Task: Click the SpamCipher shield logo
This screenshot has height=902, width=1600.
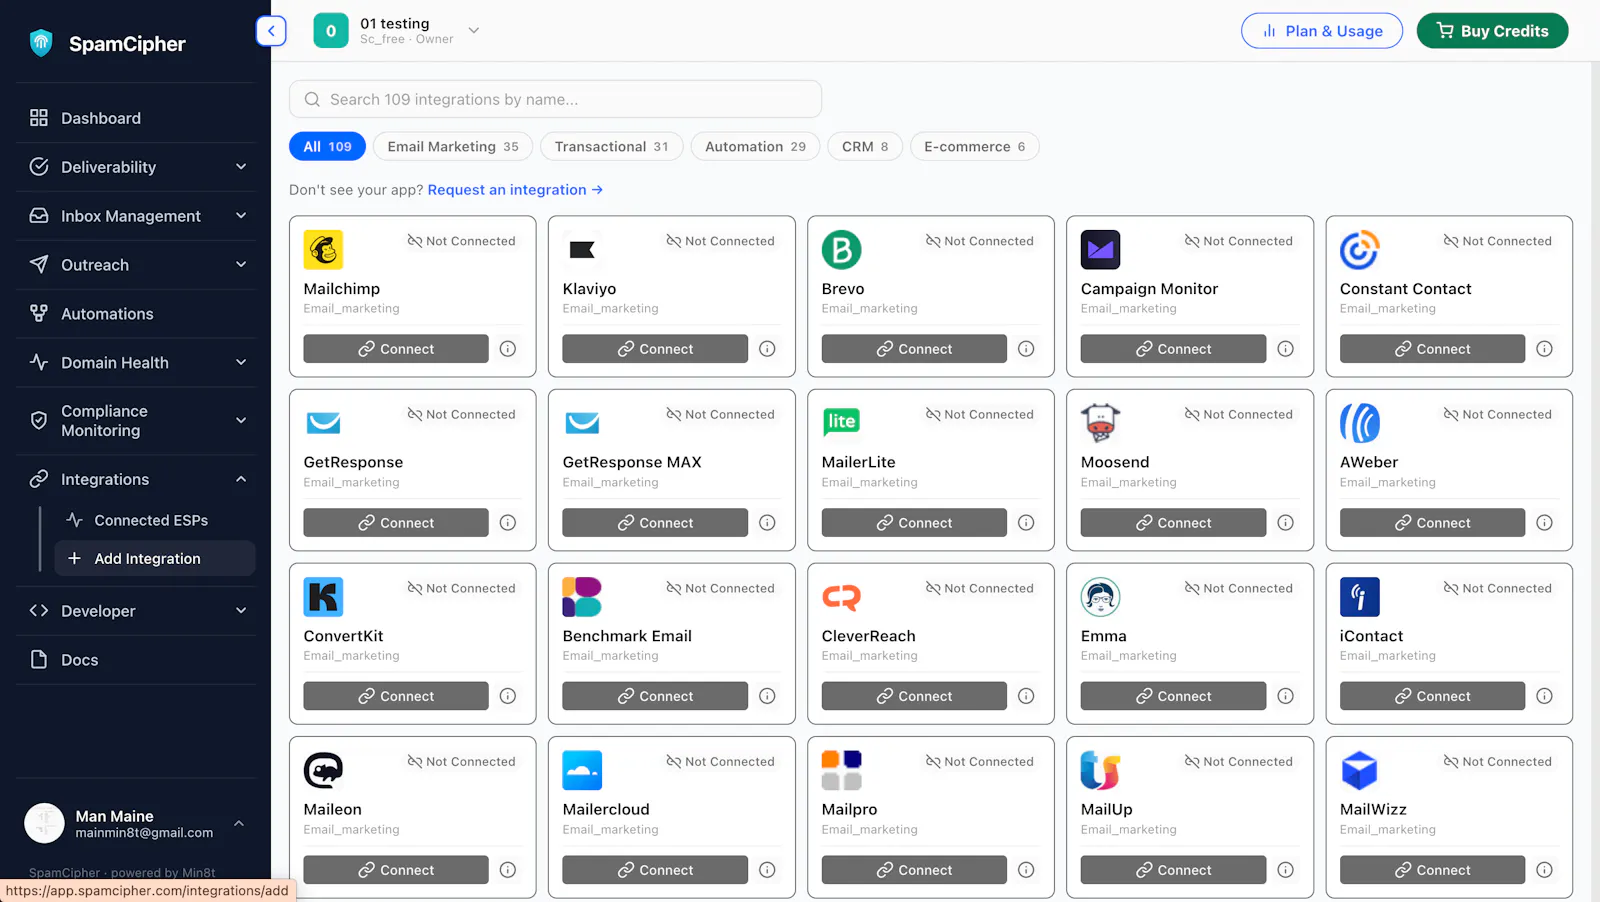Action: click(41, 43)
